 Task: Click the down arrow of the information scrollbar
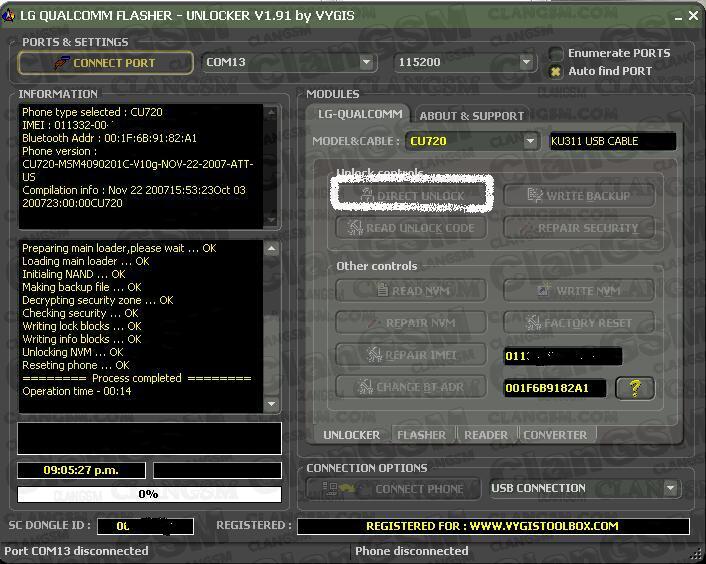[x=272, y=220]
